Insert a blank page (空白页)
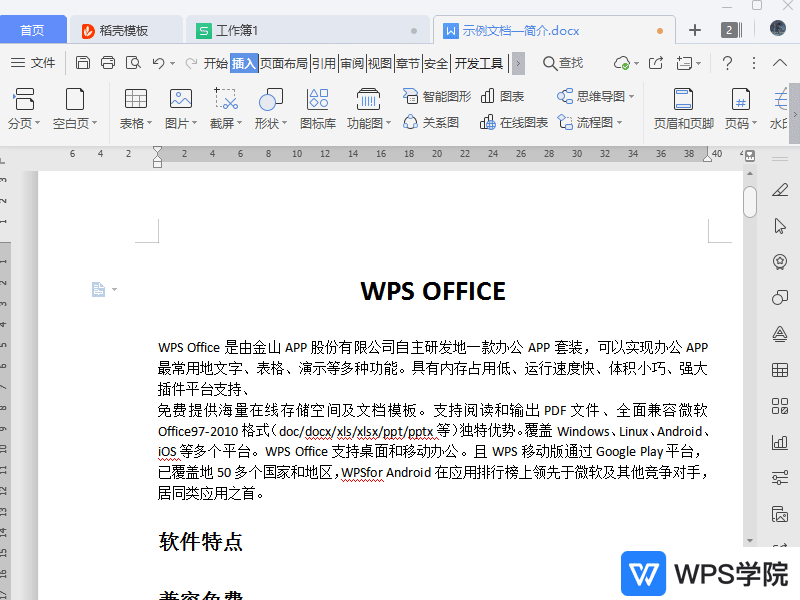Screen dimensions: 800x600 (73, 108)
